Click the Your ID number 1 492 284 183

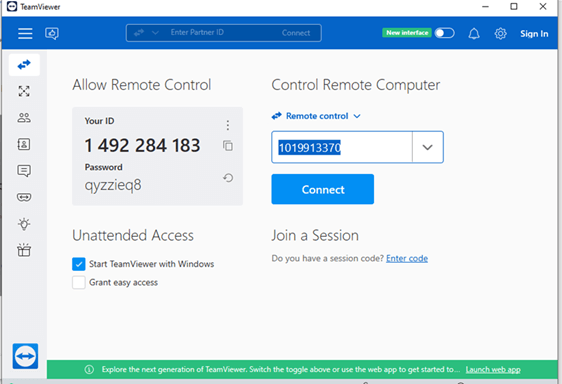coord(142,145)
